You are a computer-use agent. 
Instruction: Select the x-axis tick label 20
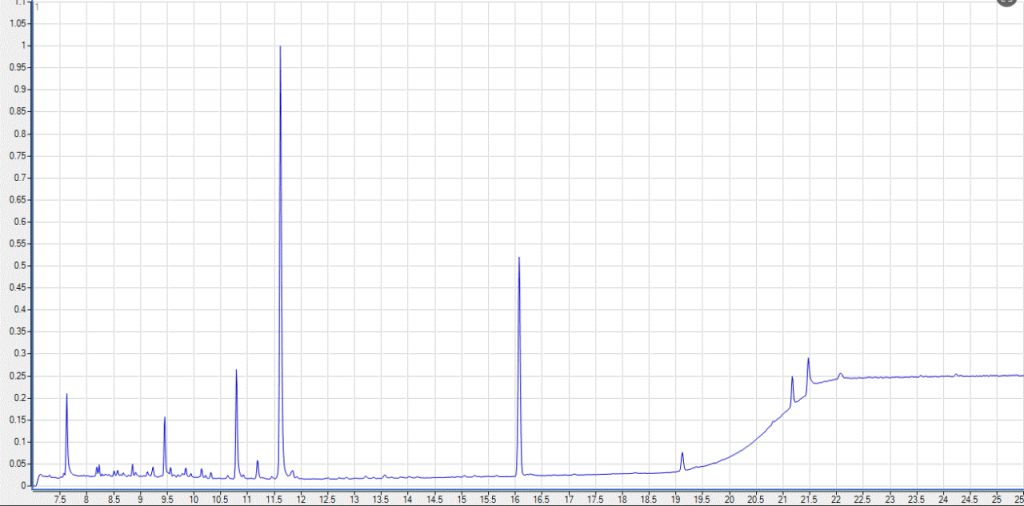pyautogui.click(x=729, y=497)
